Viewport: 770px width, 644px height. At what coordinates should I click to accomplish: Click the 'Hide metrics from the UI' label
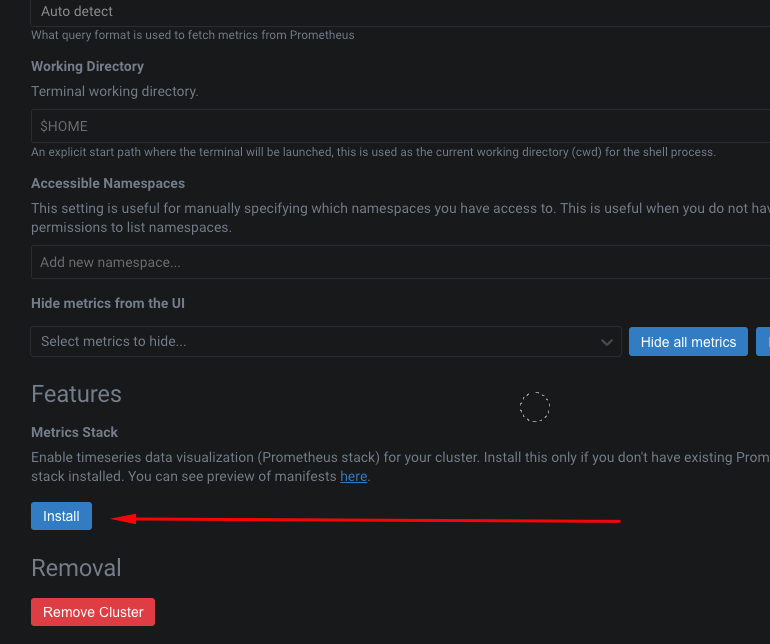coord(108,303)
